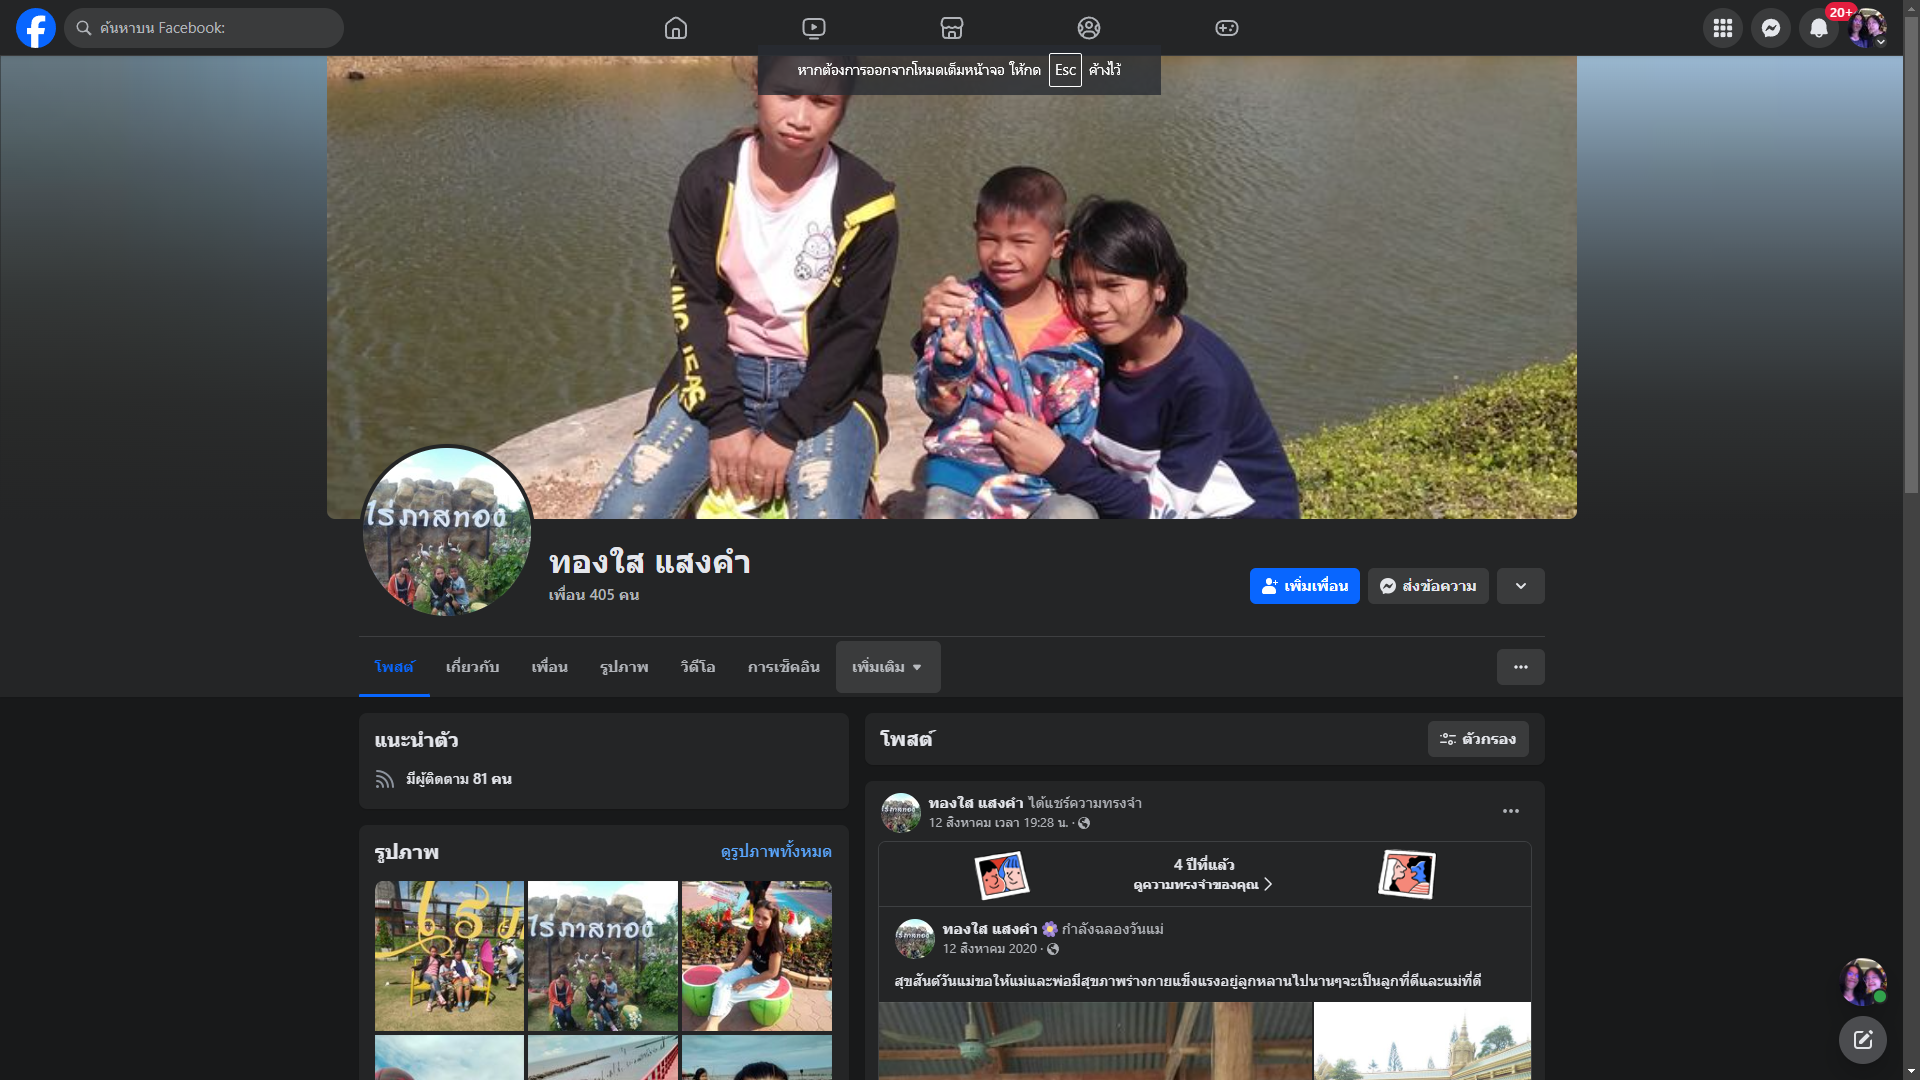Expand the เพิ่มเติม dropdown tab
This screenshot has width=1920, height=1080.
pos(887,667)
